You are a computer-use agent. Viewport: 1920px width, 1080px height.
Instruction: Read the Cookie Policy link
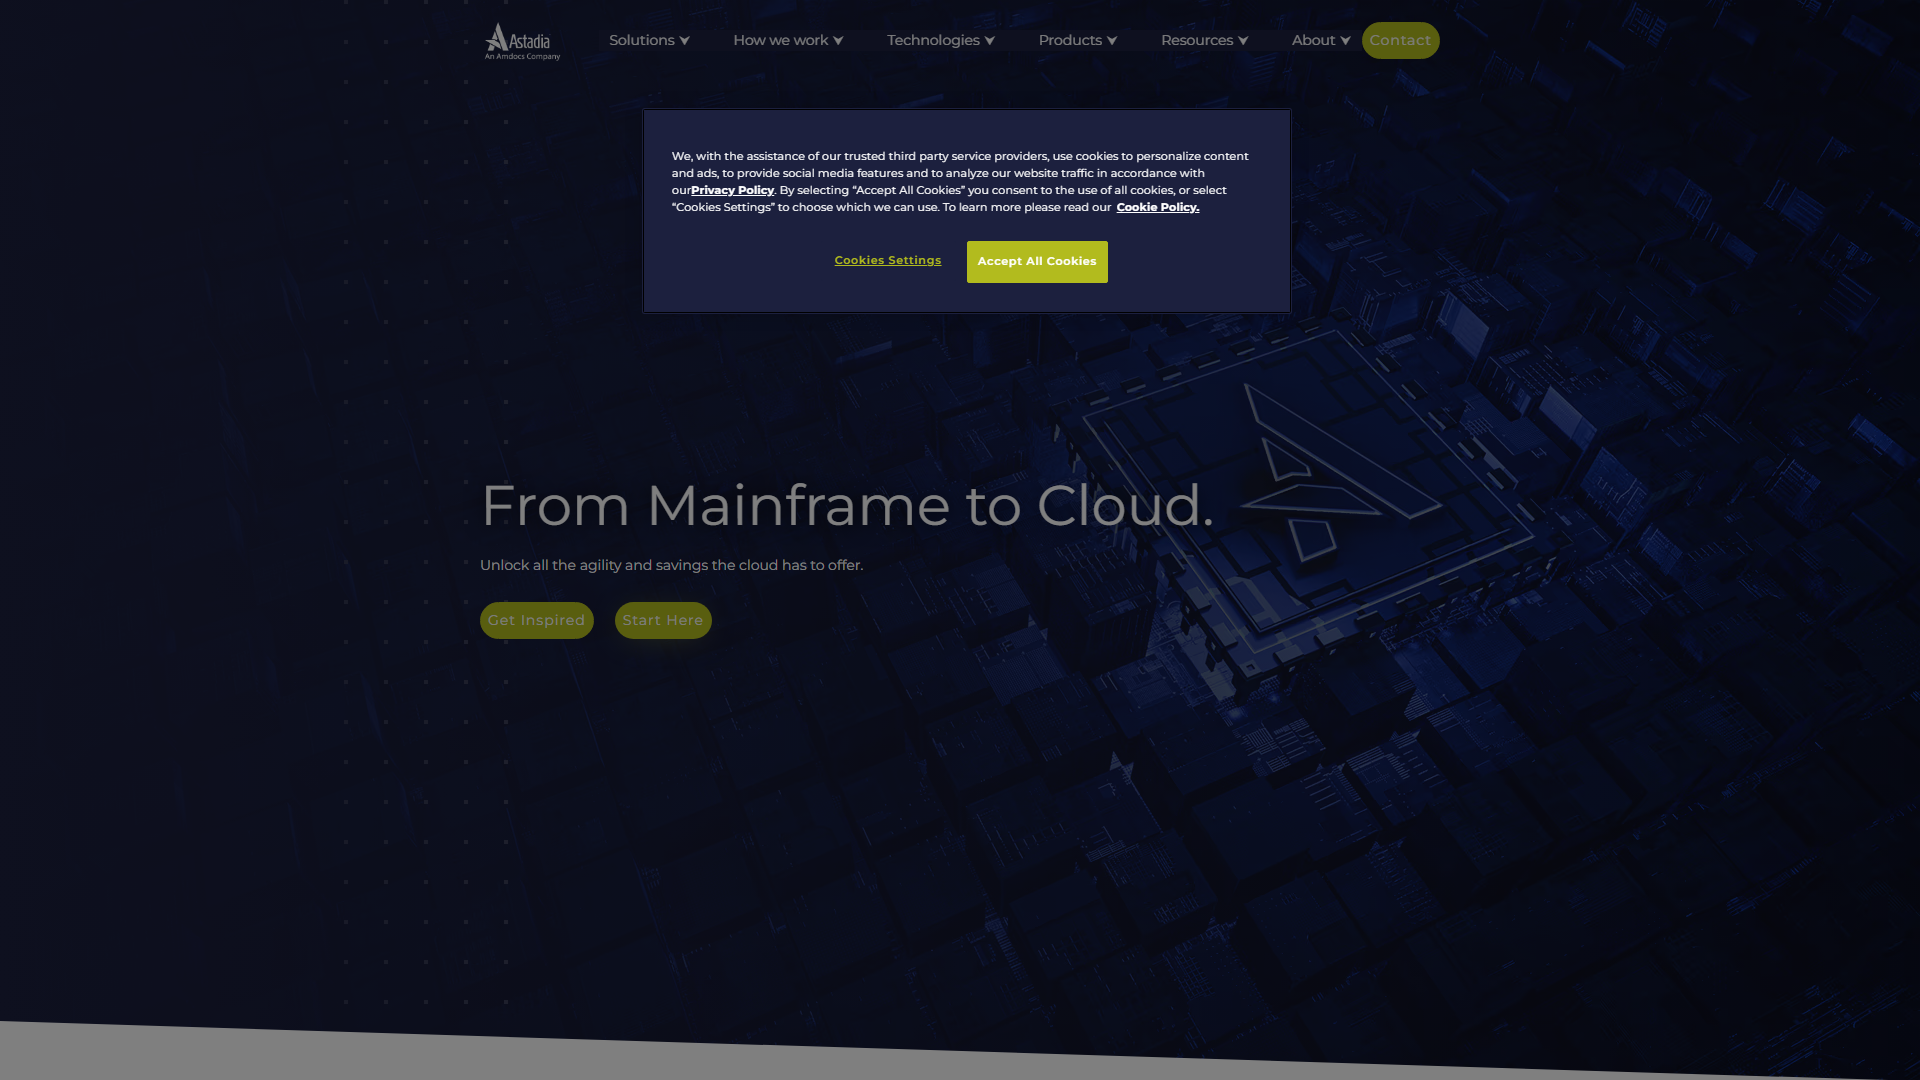pos(1157,207)
